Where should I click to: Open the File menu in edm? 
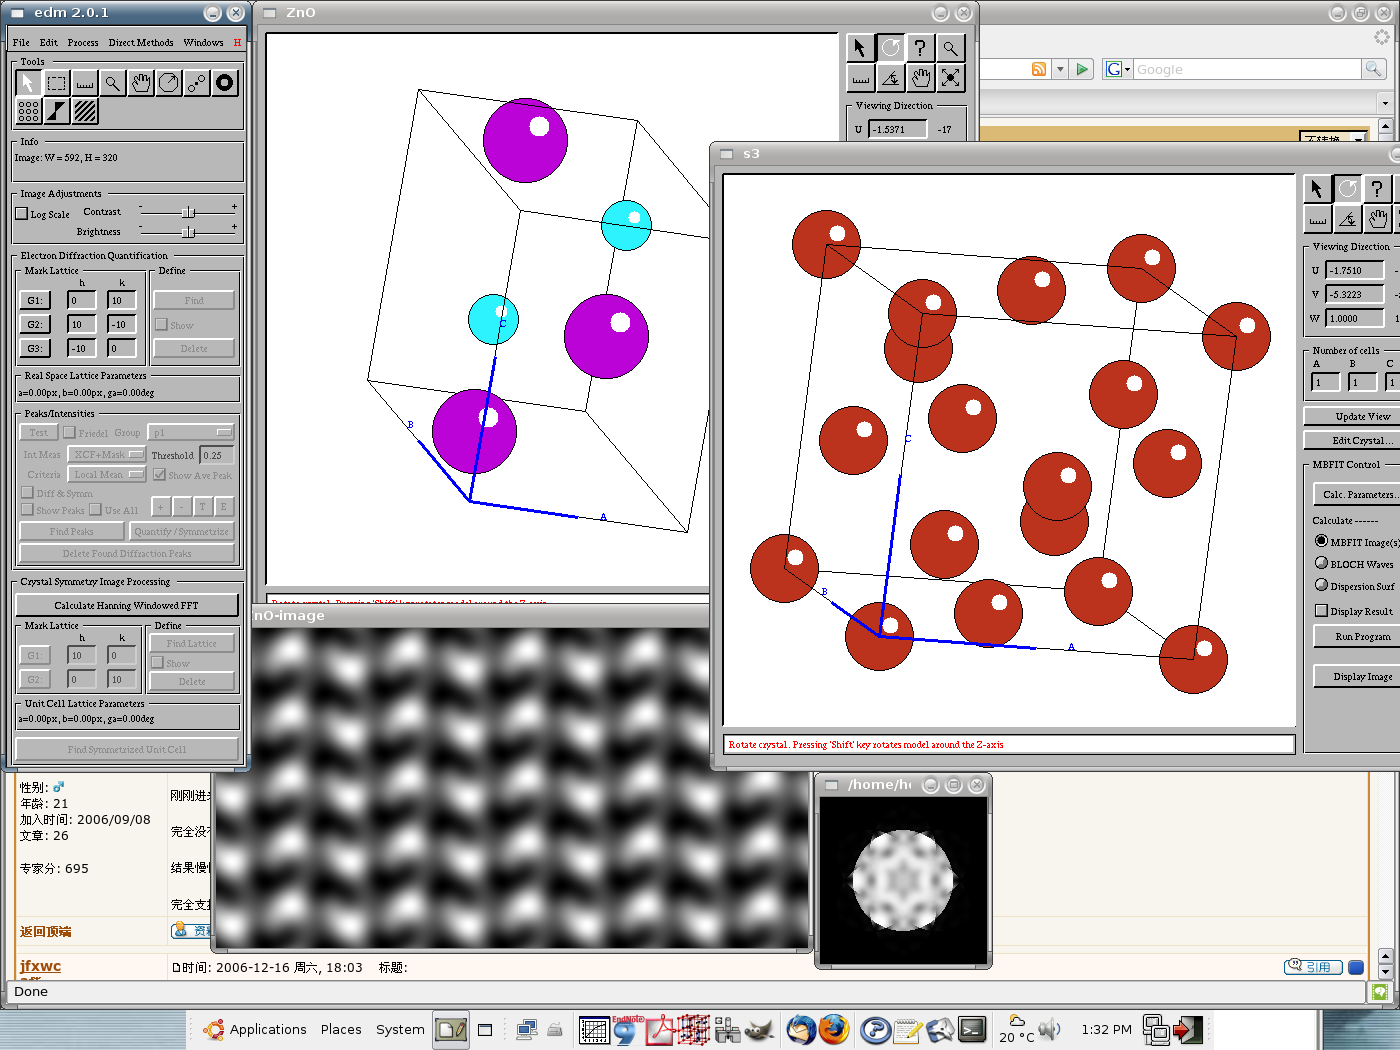pyautogui.click(x=21, y=43)
